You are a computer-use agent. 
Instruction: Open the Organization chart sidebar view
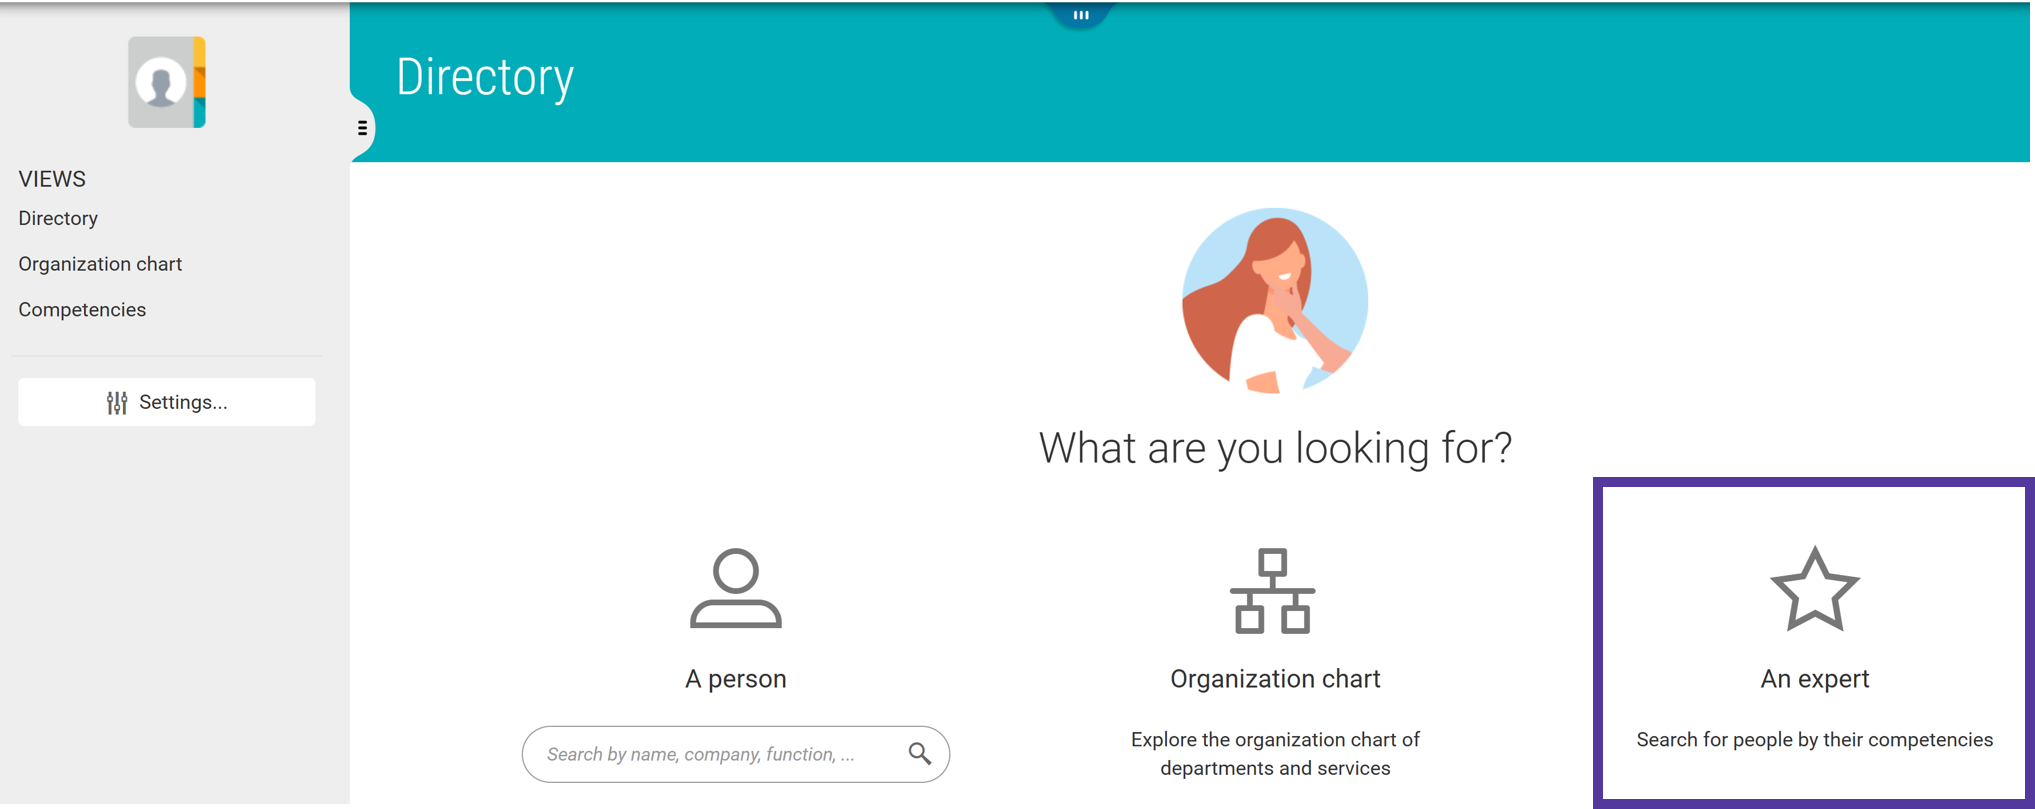click(x=100, y=264)
